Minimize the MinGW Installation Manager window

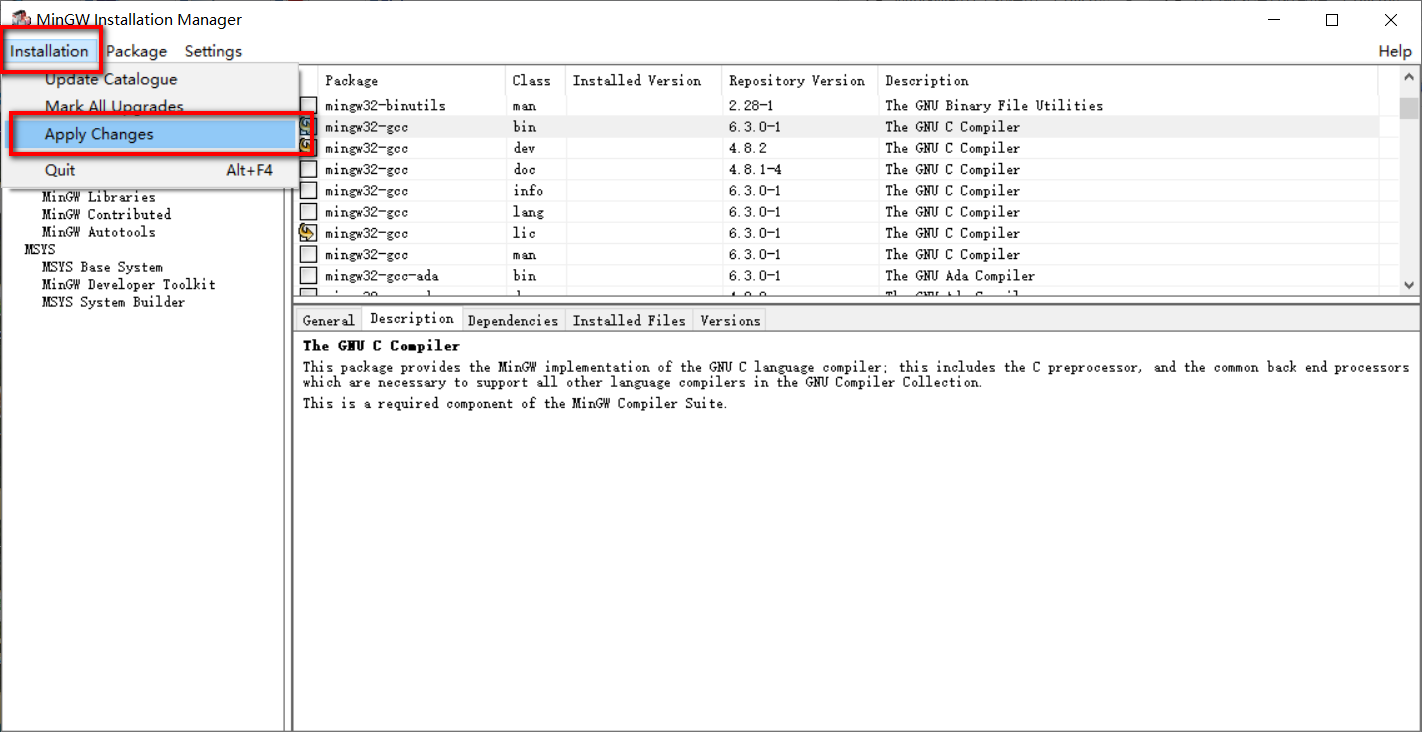click(x=1274, y=20)
